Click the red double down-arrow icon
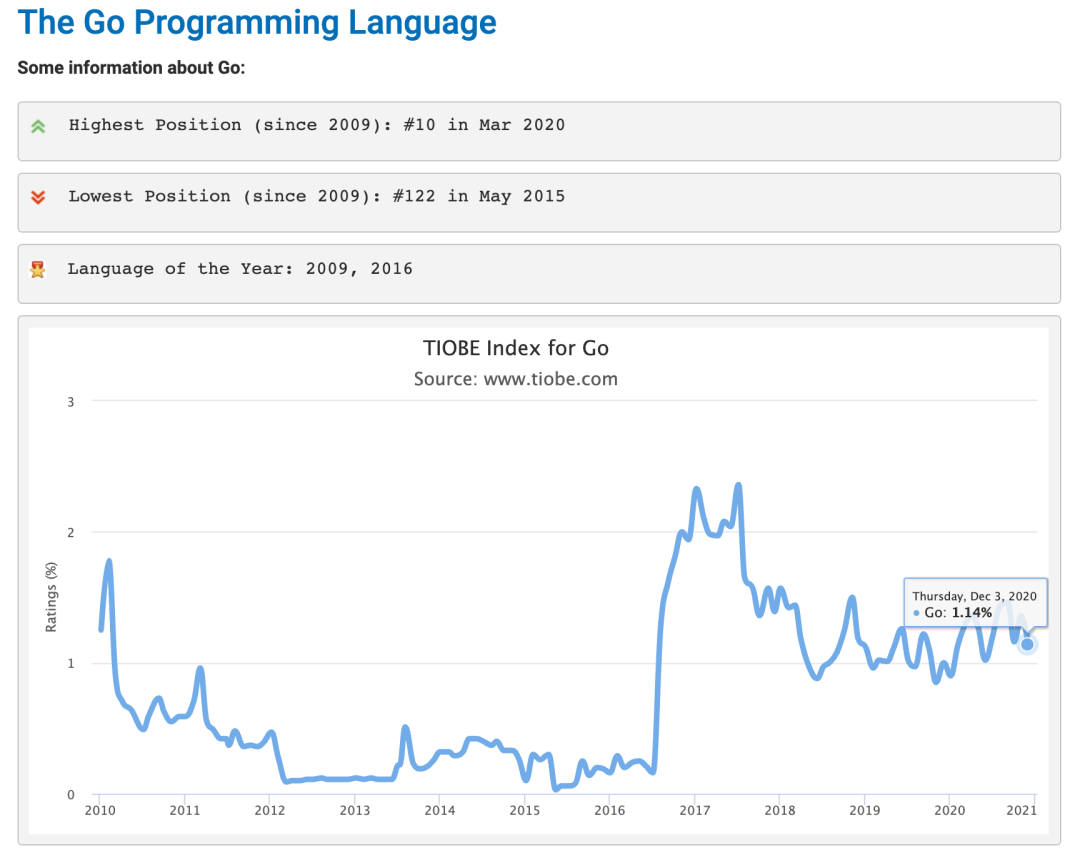Viewport: 1080px width, 858px height. (x=38, y=197)
